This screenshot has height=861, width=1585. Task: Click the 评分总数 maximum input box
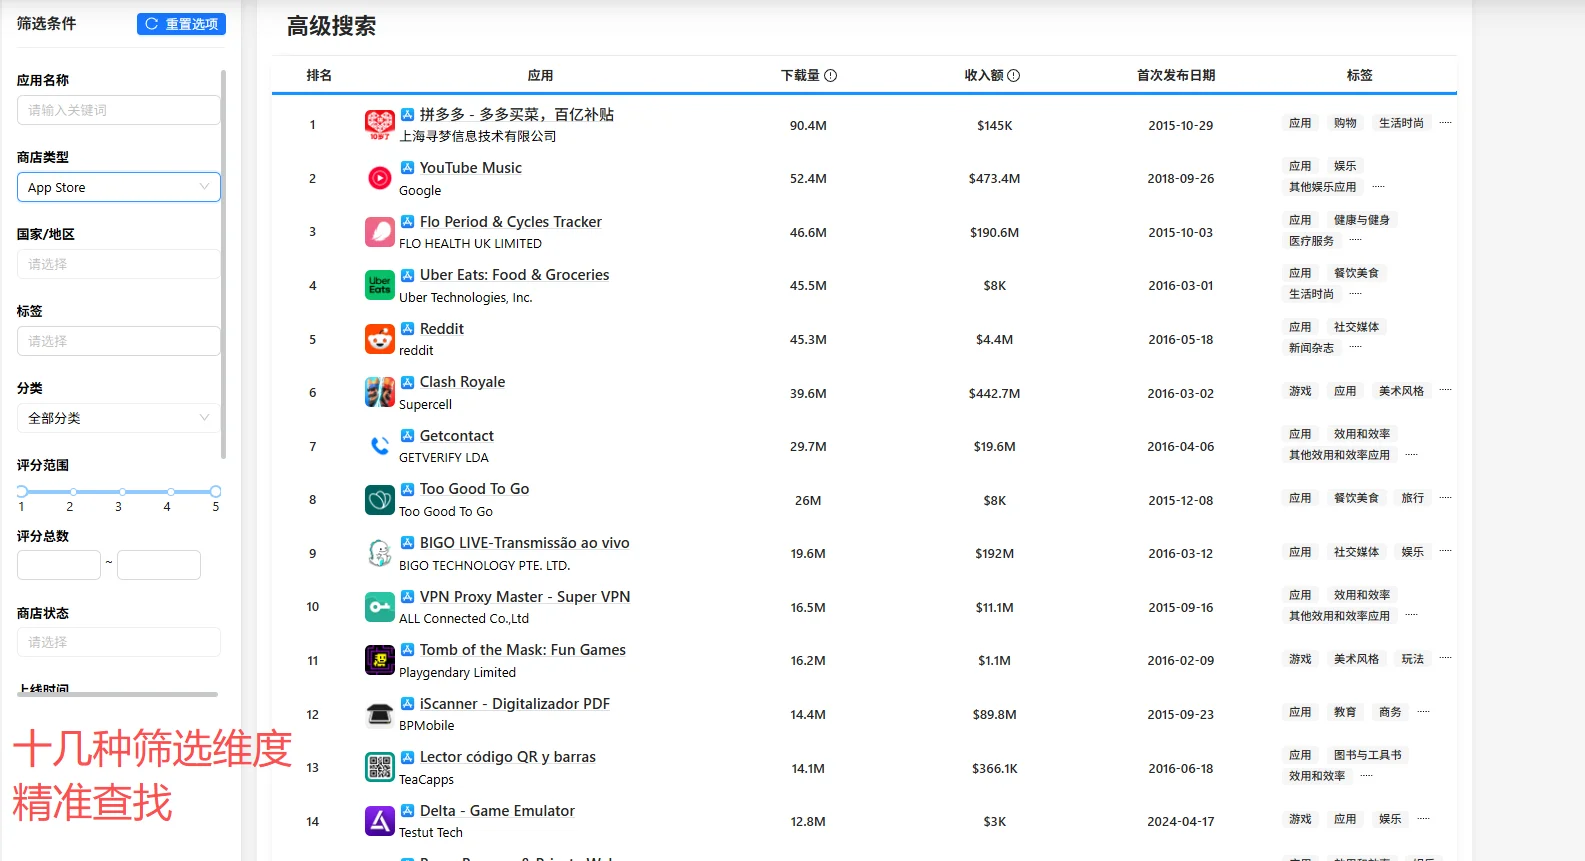point(159,565)
